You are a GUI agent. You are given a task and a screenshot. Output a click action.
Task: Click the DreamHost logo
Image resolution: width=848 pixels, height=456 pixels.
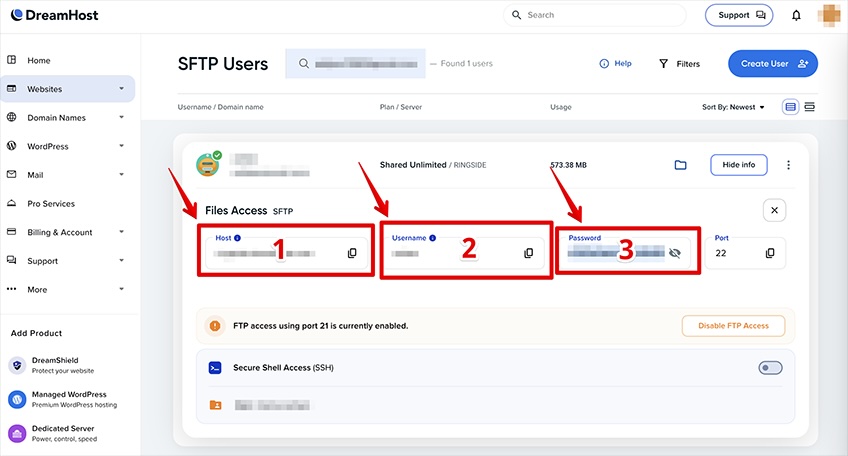pos(55,15)
